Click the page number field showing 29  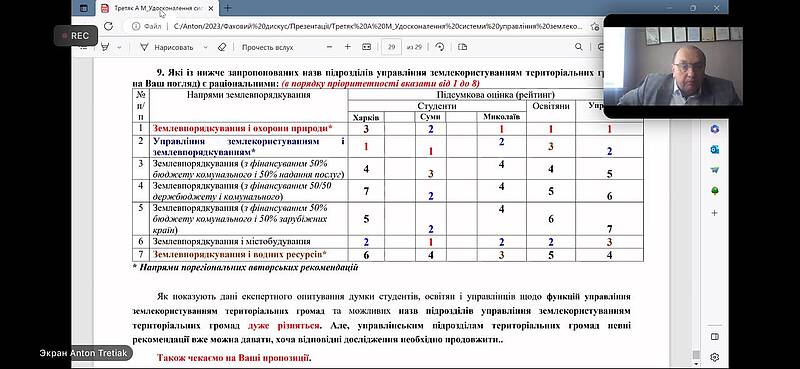[391, 47]
